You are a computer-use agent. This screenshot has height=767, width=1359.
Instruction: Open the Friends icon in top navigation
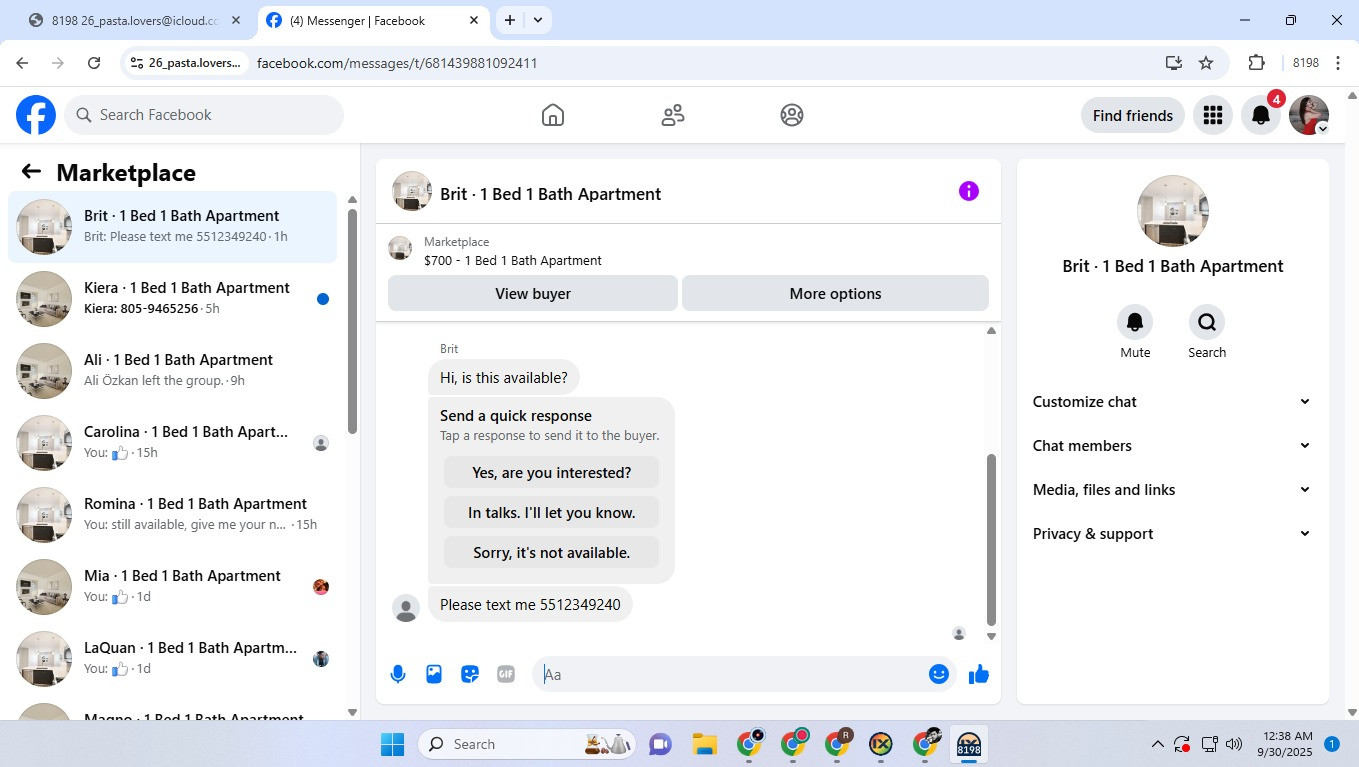[x=673, y=115]
